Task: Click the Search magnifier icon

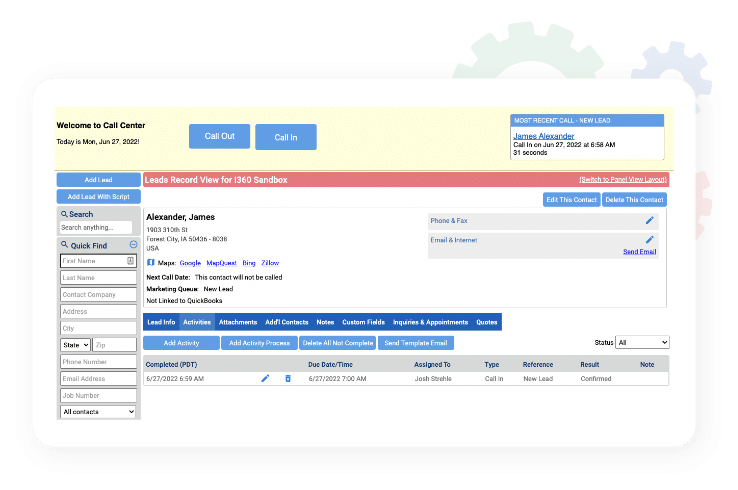Action: (64, 214)
